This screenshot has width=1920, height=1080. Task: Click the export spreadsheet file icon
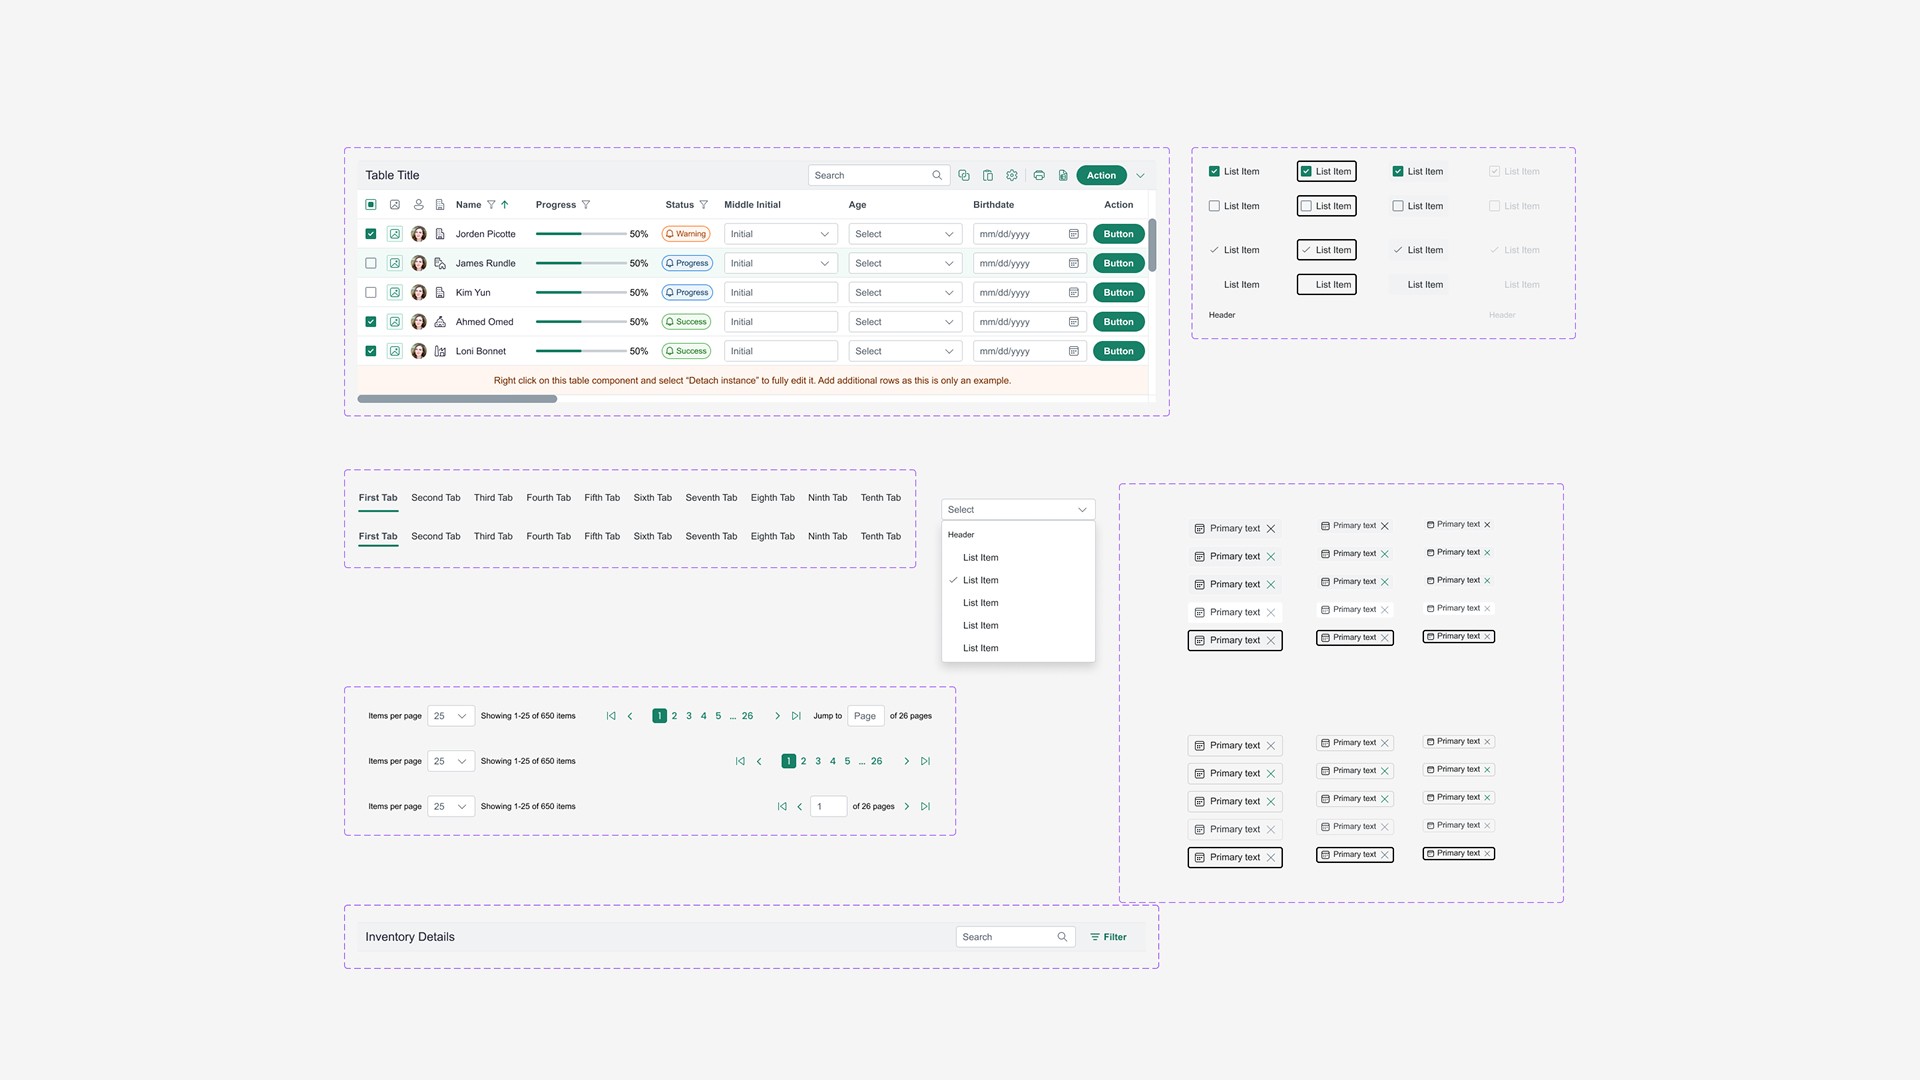(1063, 175)
